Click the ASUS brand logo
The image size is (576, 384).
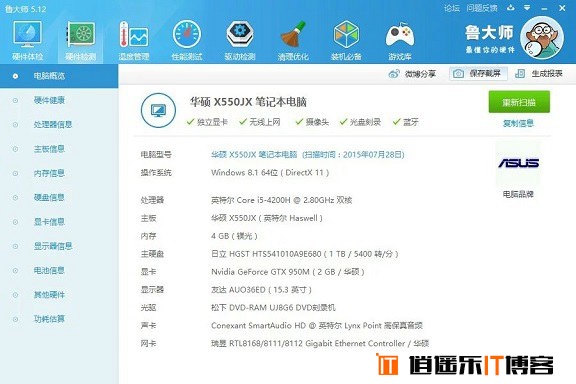[518, 163]
